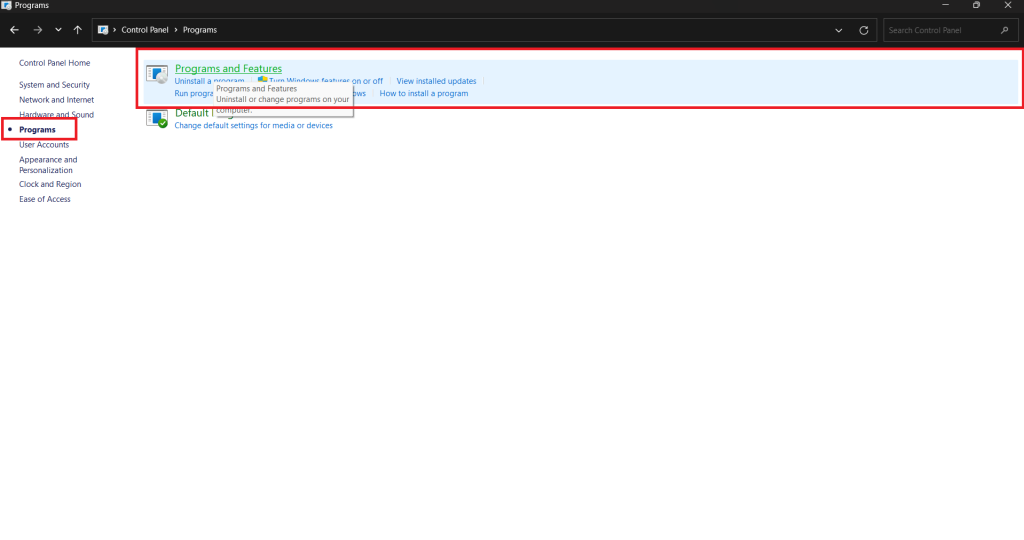Go back with the back arrow
1024x540 pixels.
pyautogui.click(x=14, y=30)
